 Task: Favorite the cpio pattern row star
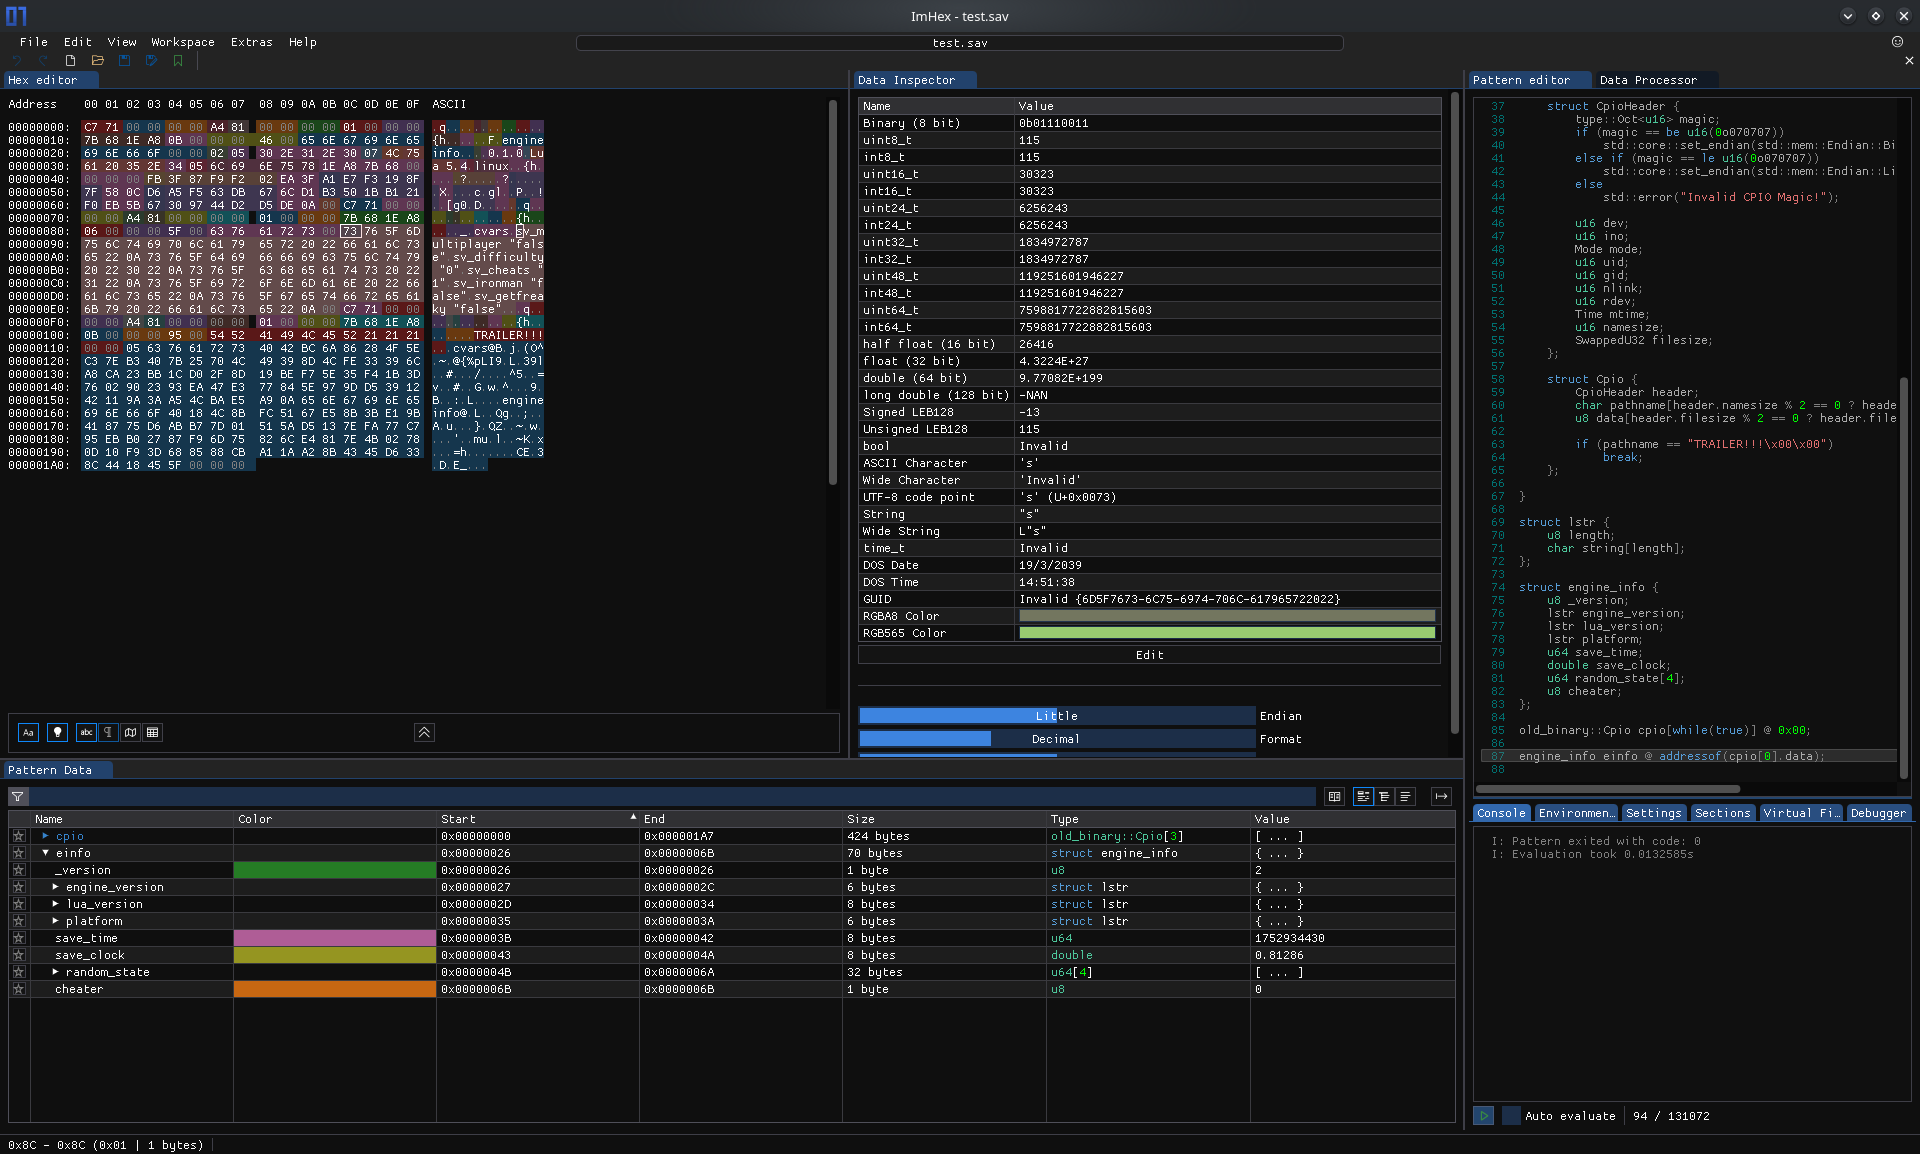[x=18, y=836]
